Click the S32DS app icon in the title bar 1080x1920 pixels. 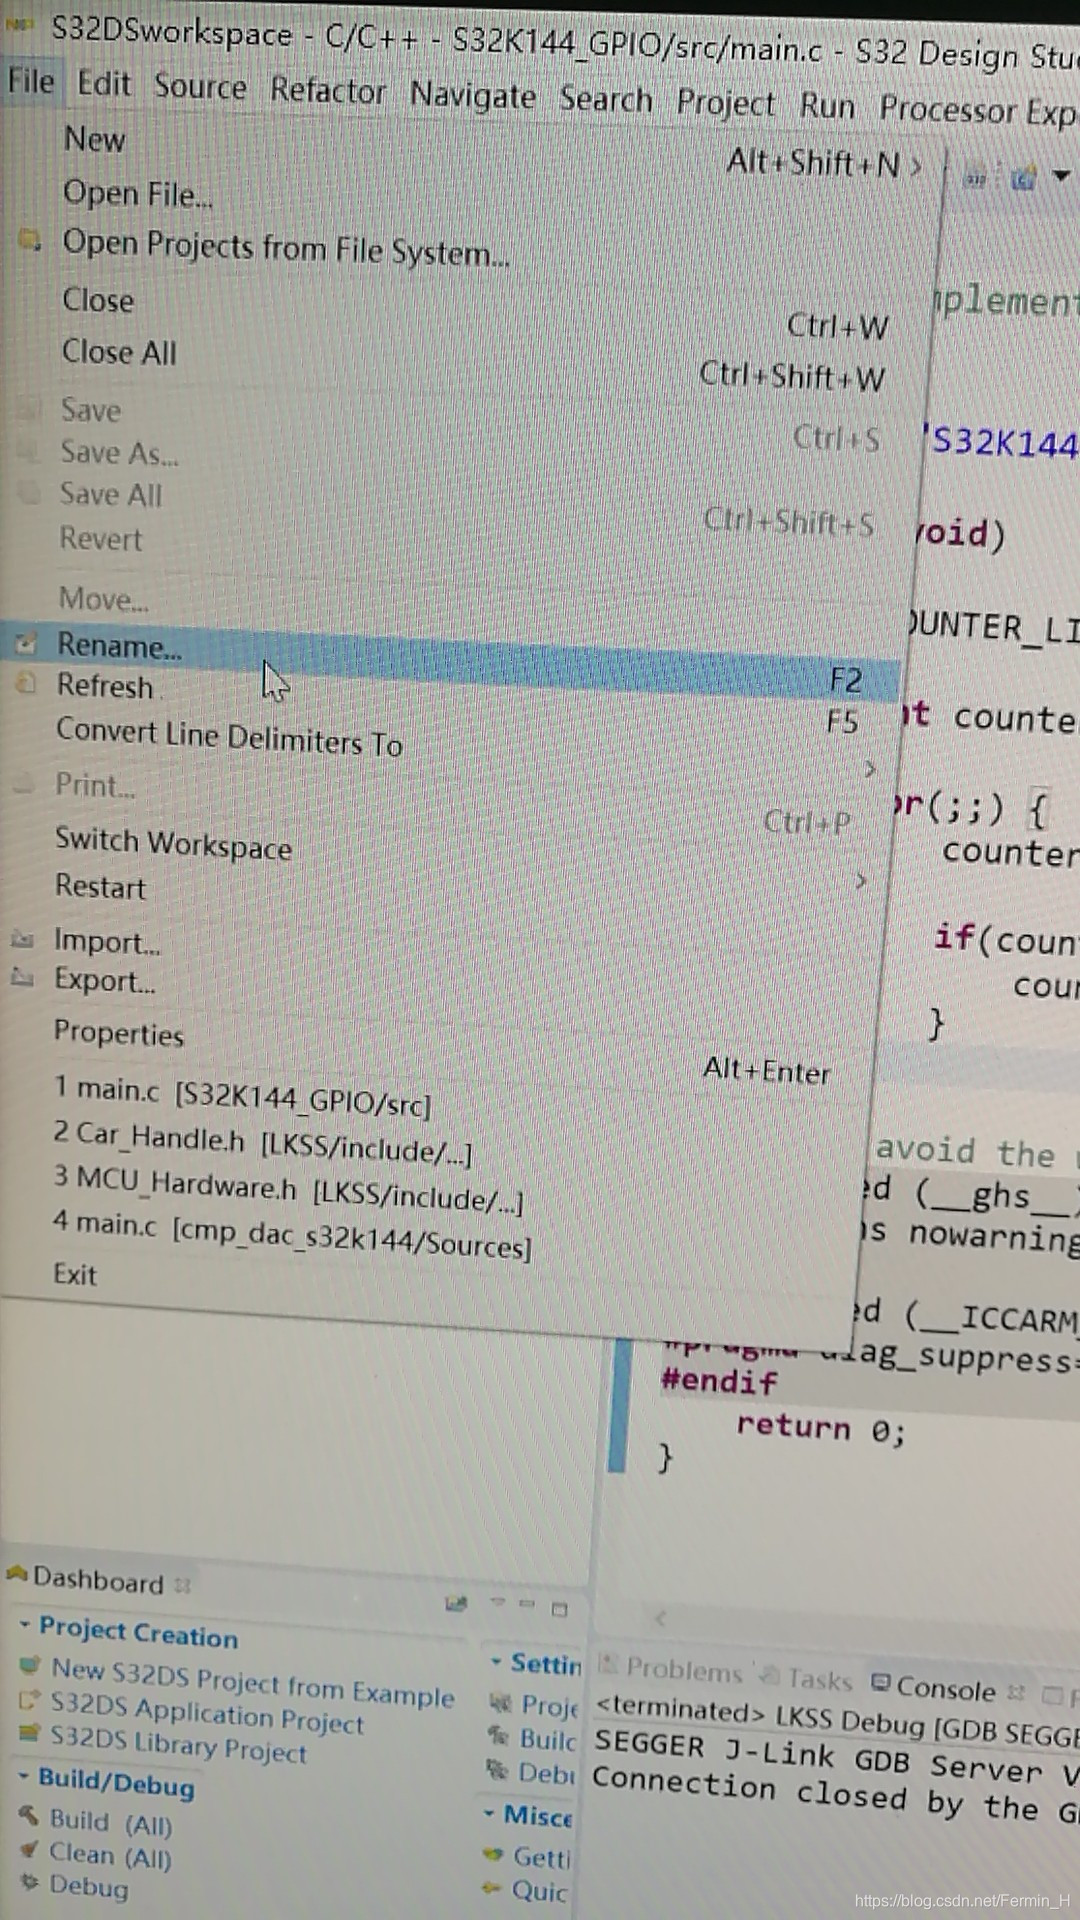tap(22, 23)
